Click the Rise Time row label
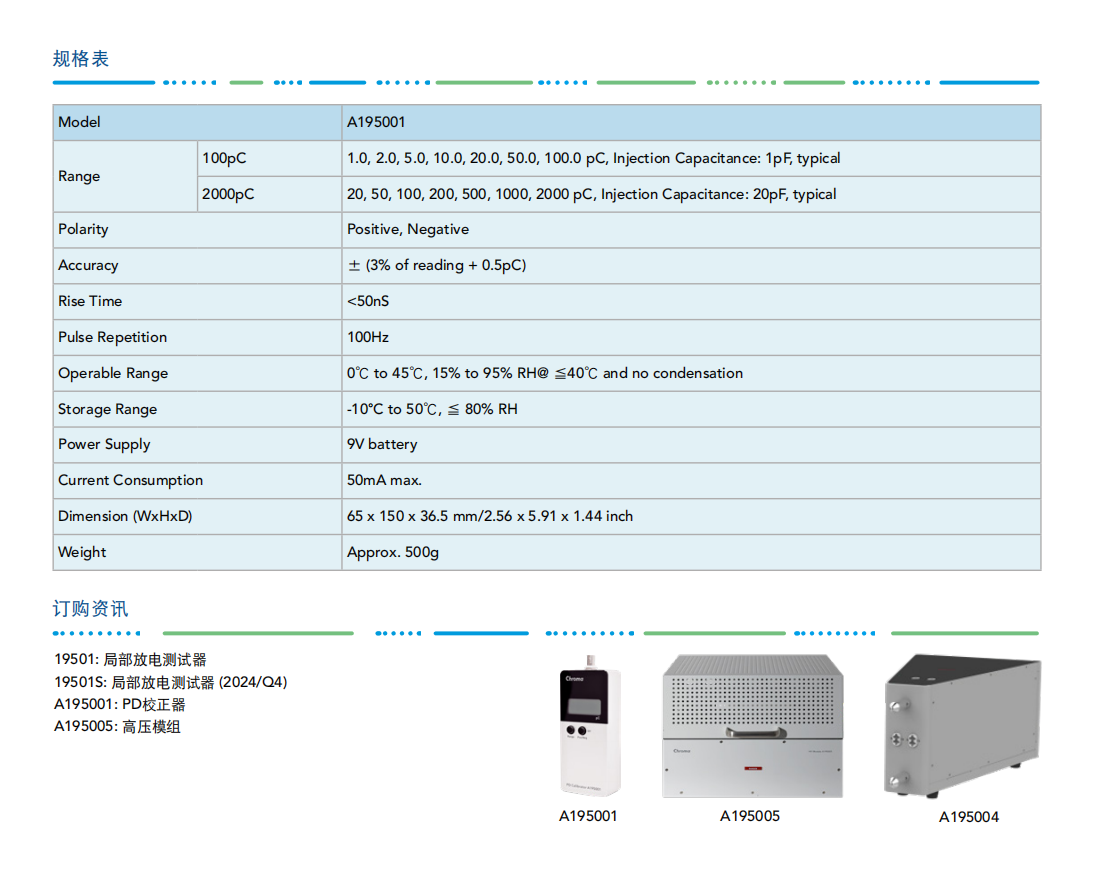1102x889 pixels. 90,301
